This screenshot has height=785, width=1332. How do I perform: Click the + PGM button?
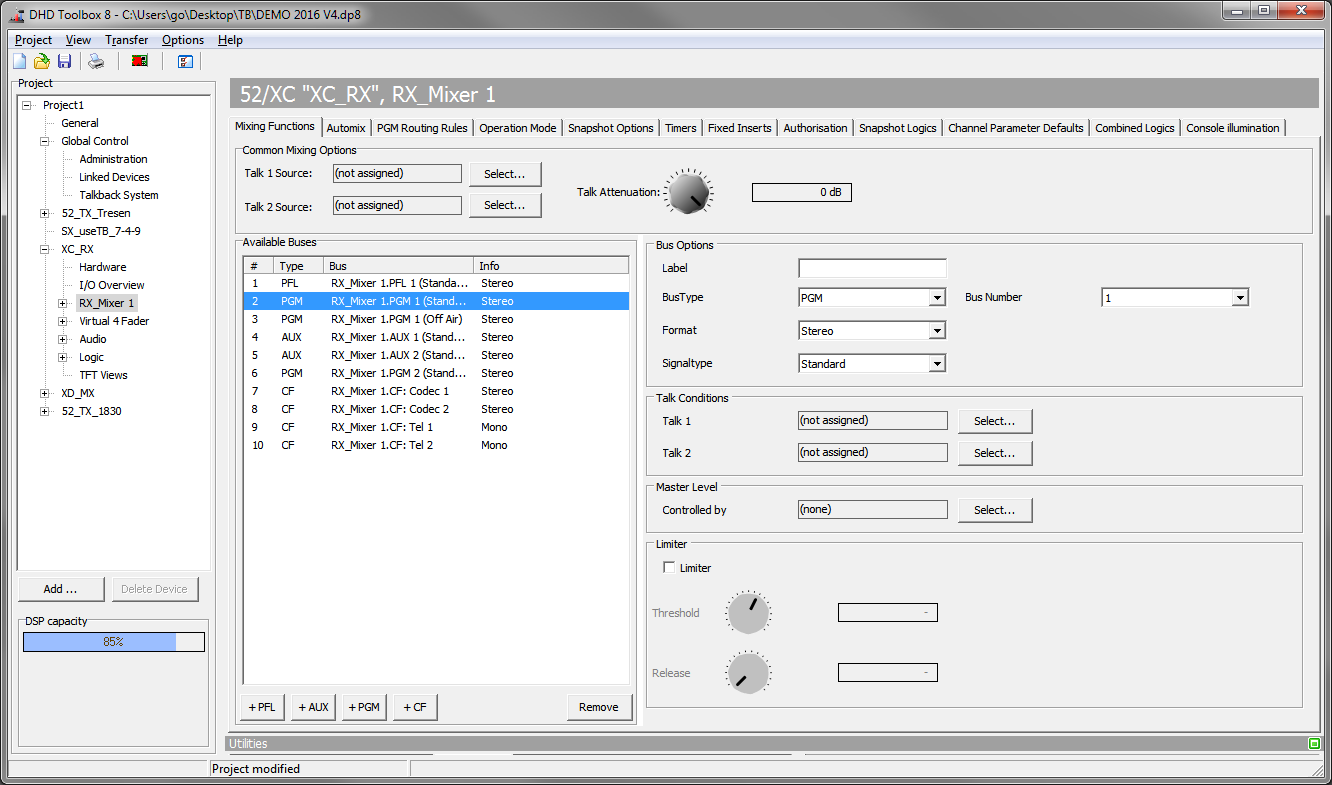(x=363, y=707)
